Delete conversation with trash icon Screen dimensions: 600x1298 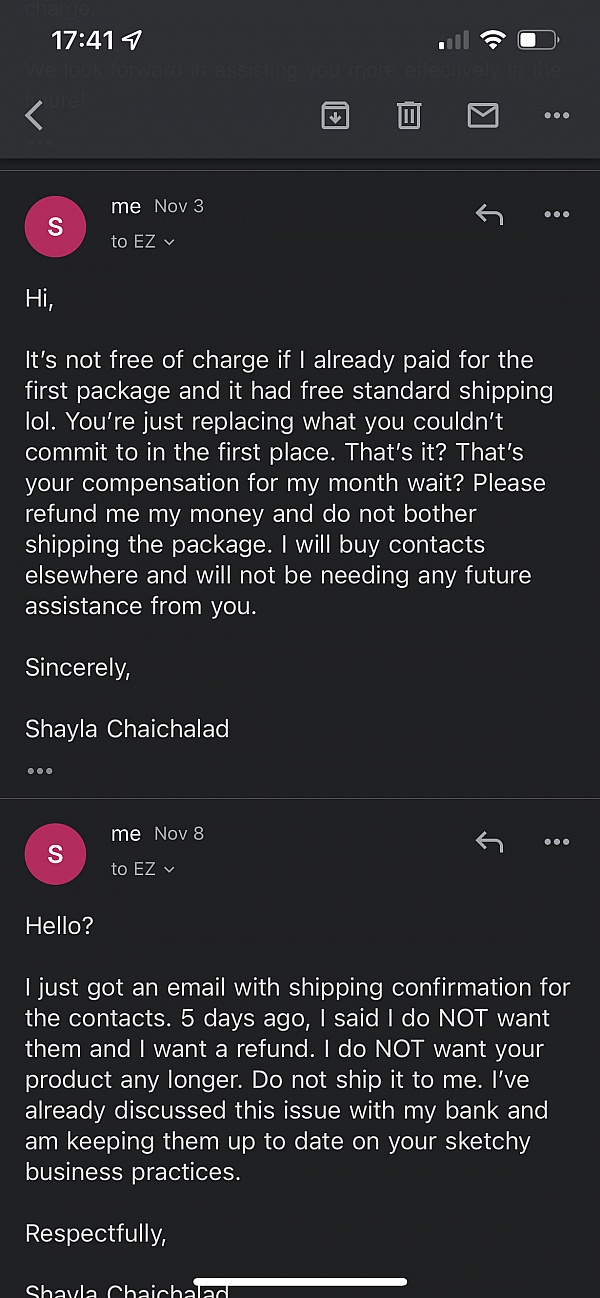(409, 116)
